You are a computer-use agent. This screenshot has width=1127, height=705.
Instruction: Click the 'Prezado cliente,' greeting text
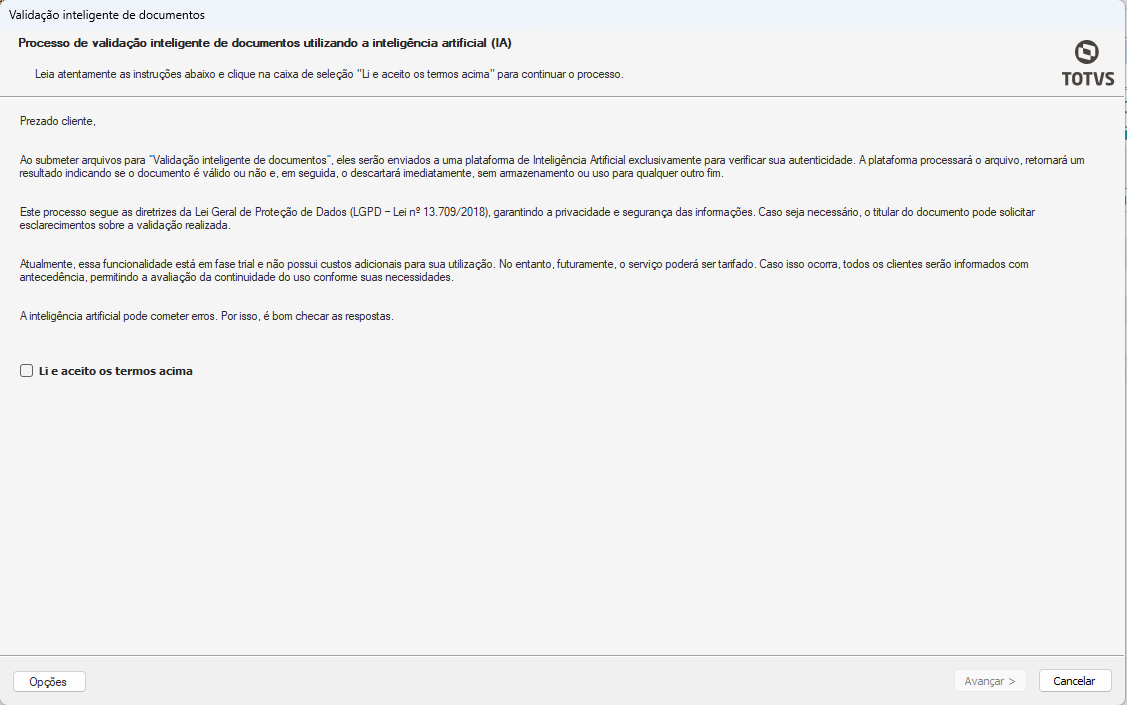pos(58,121)
